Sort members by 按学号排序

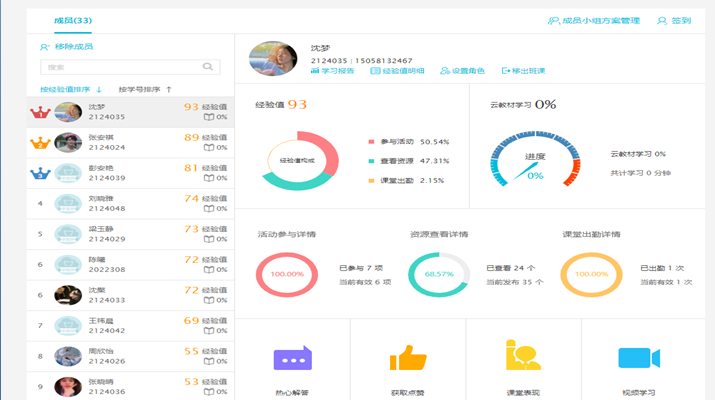pos(144,90)
